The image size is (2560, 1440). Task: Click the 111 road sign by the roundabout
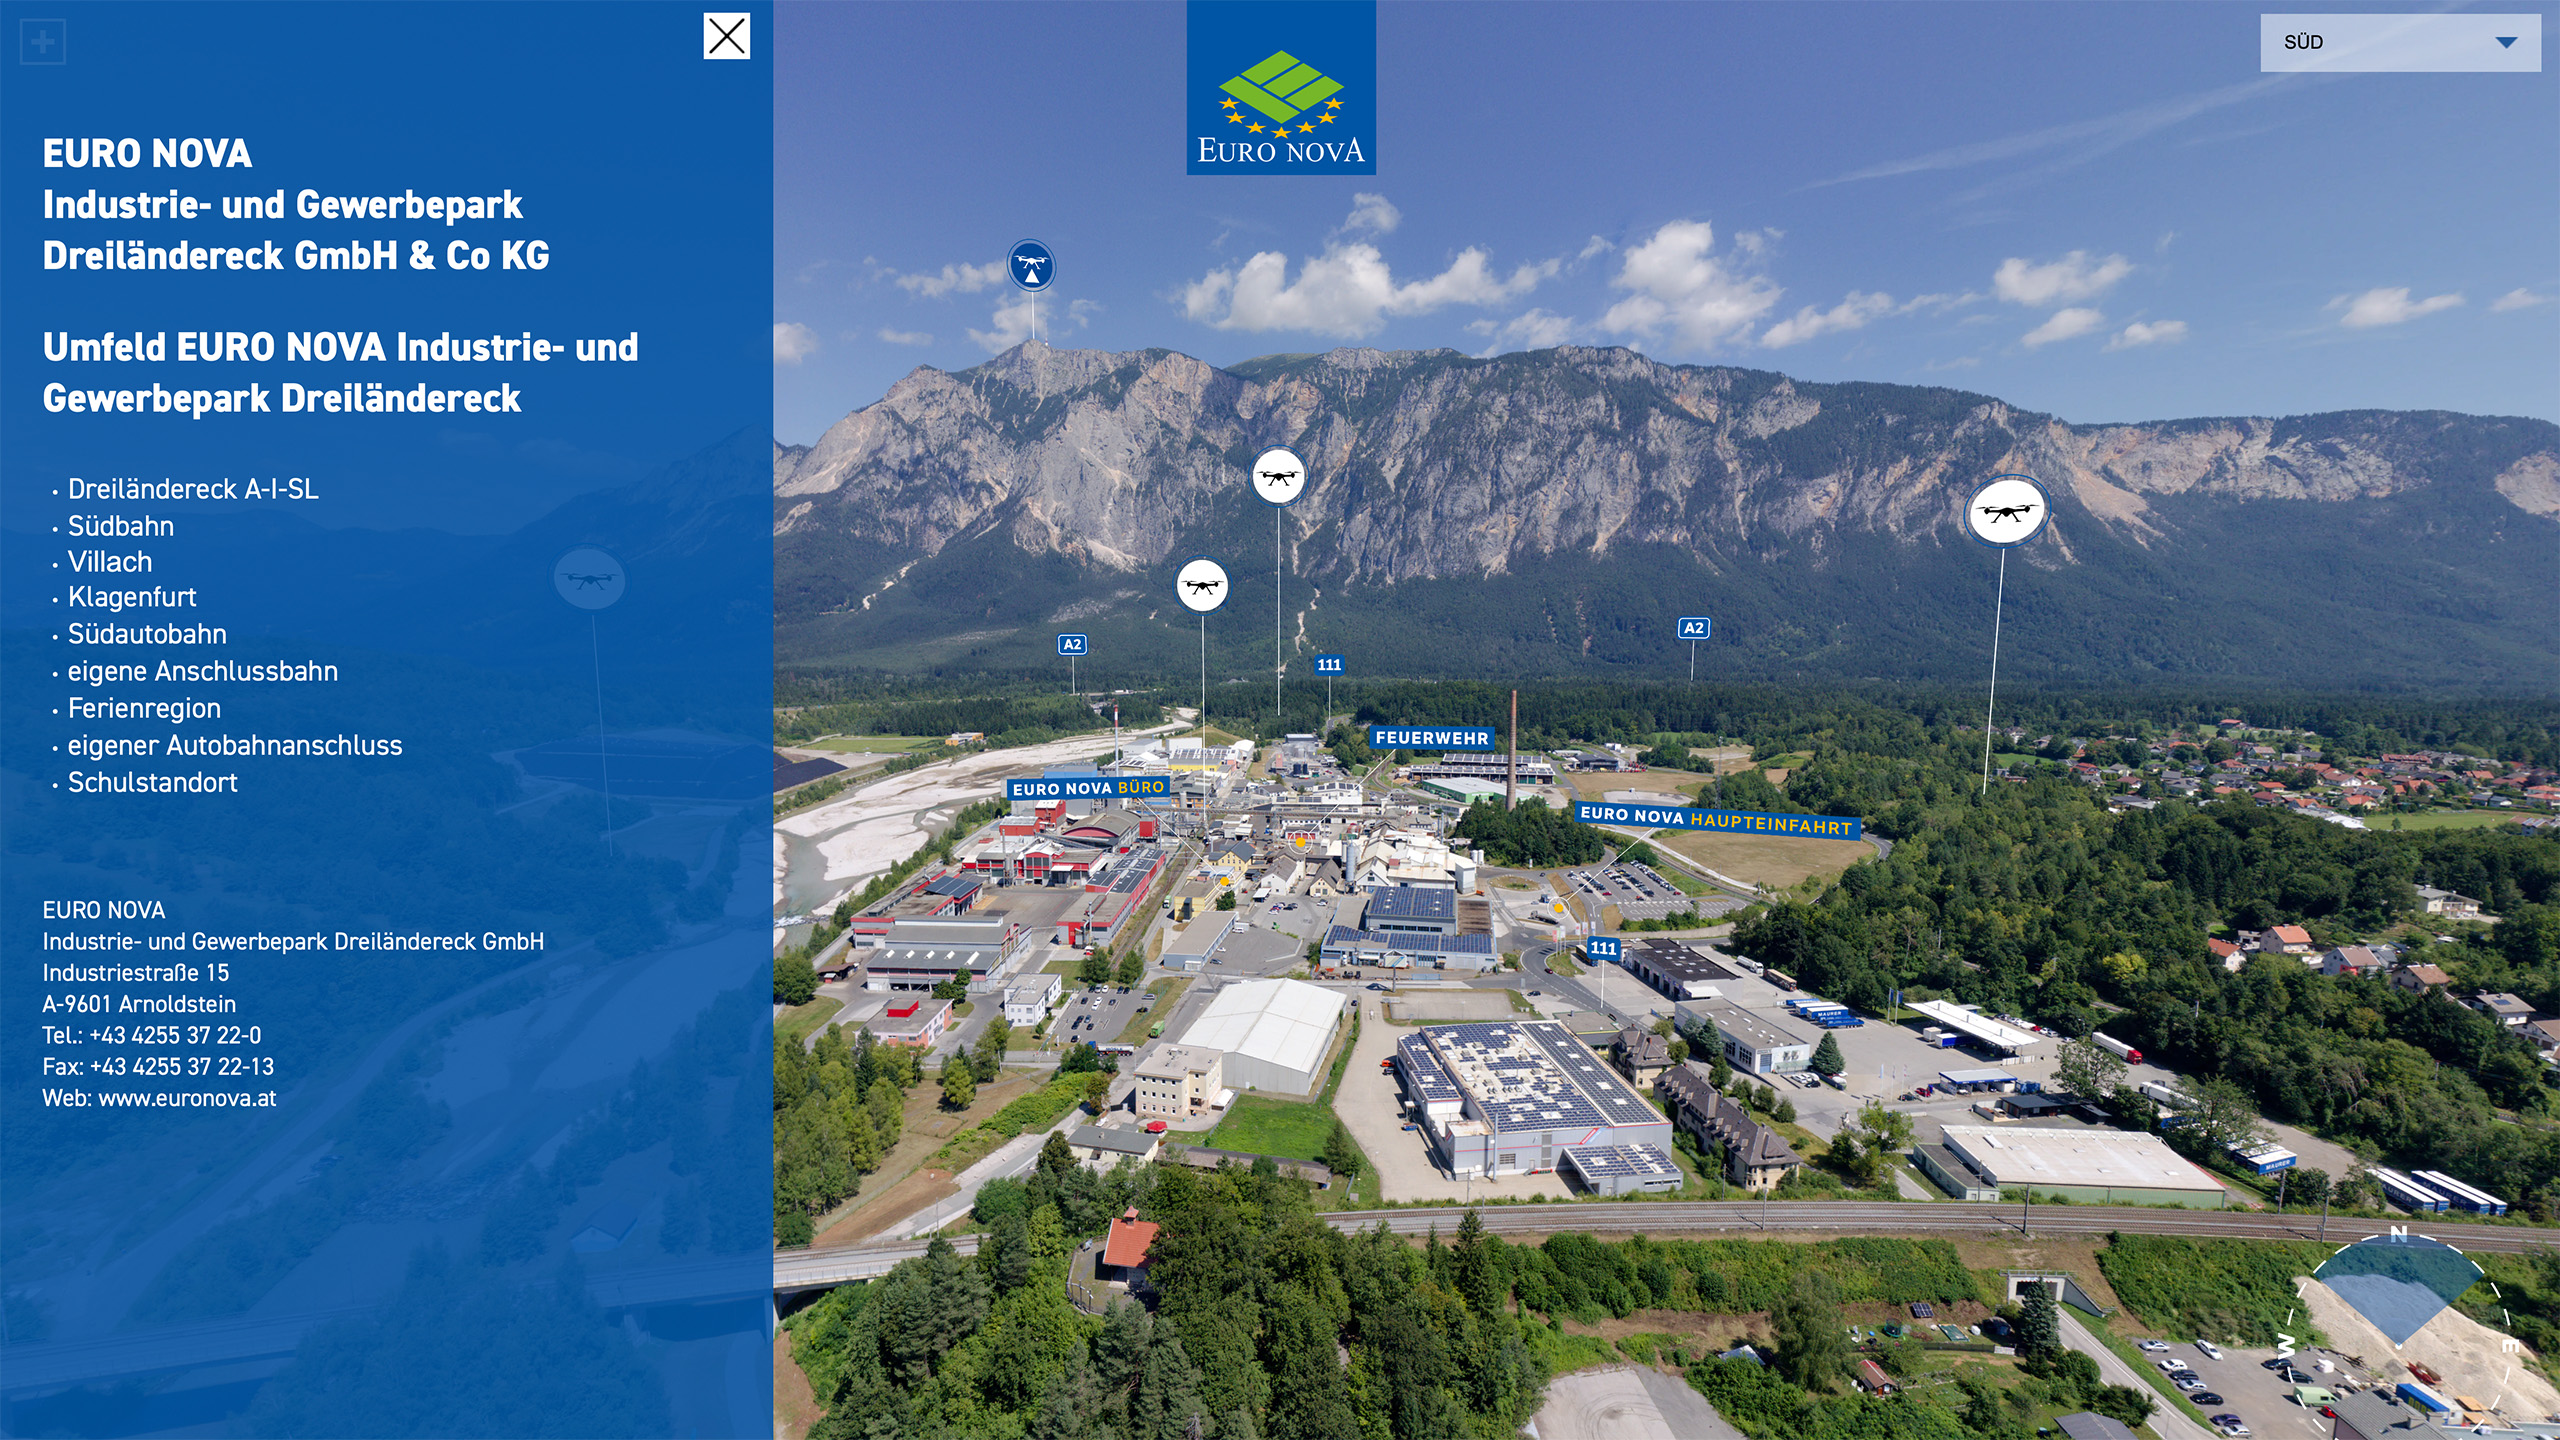click(1603, 948)
